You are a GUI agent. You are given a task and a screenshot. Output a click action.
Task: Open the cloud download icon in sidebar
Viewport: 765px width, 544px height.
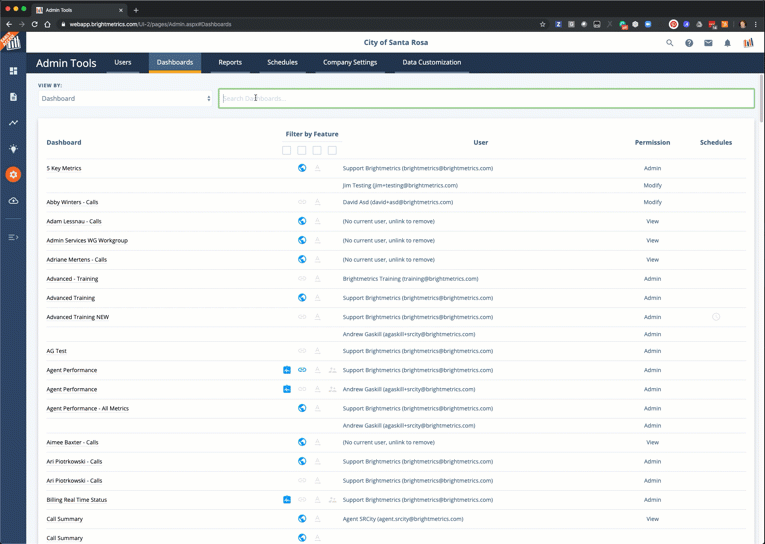pyautogui.click(x=13, y=201)
